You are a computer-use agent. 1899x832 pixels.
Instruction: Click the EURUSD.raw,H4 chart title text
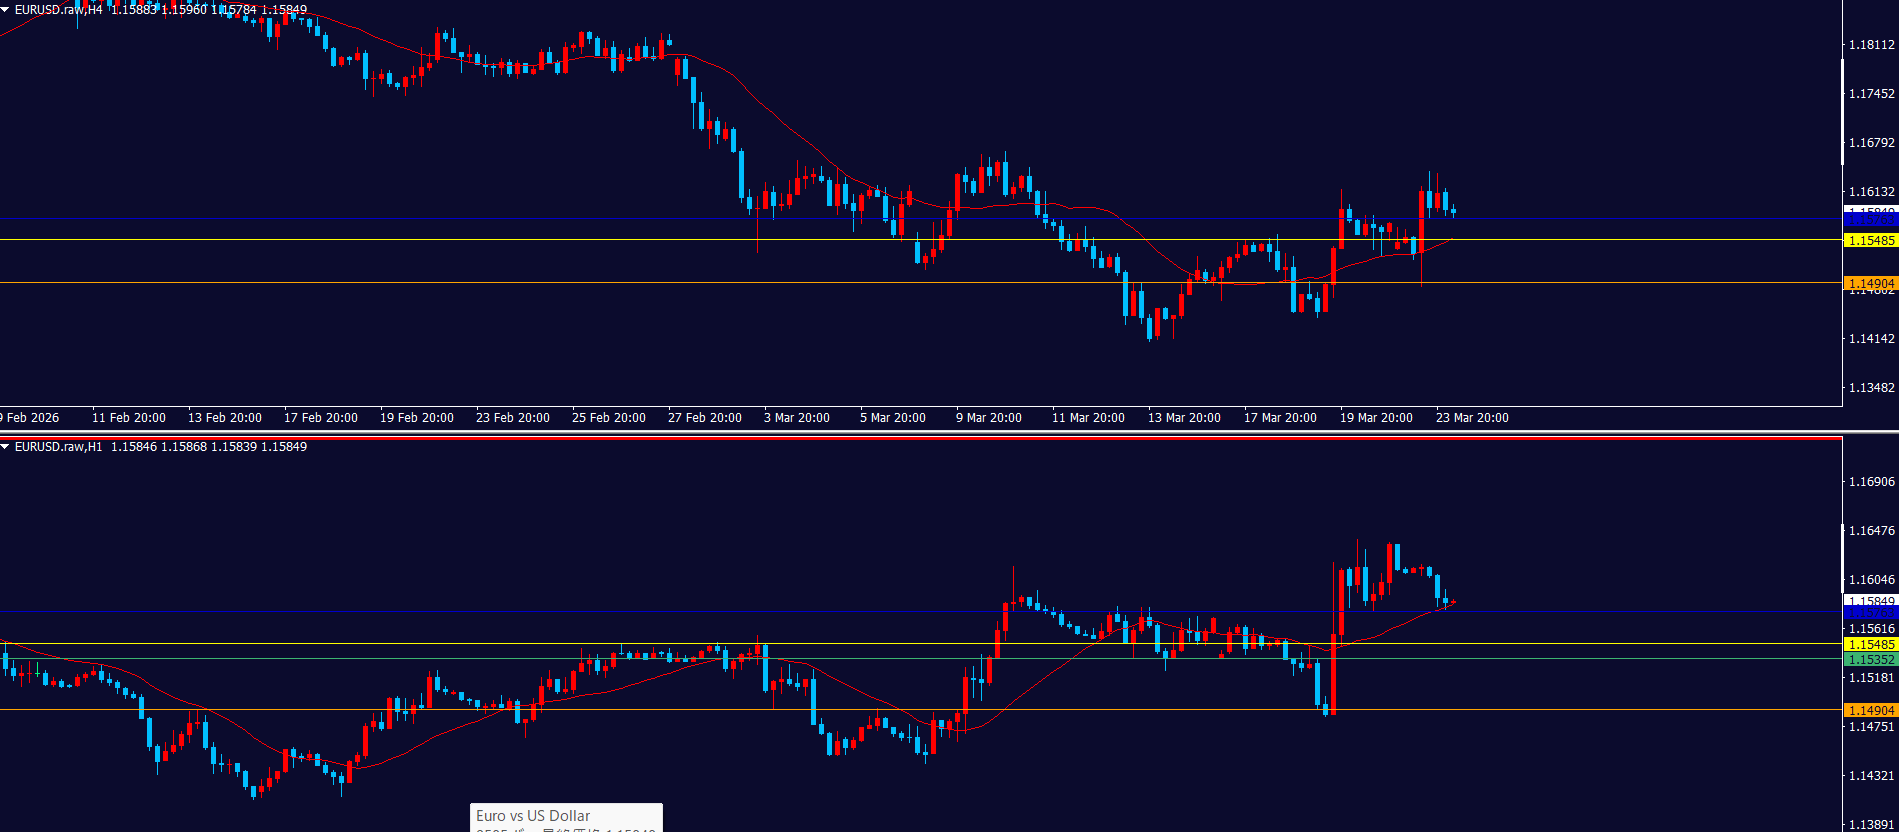(x=58, y=10)
